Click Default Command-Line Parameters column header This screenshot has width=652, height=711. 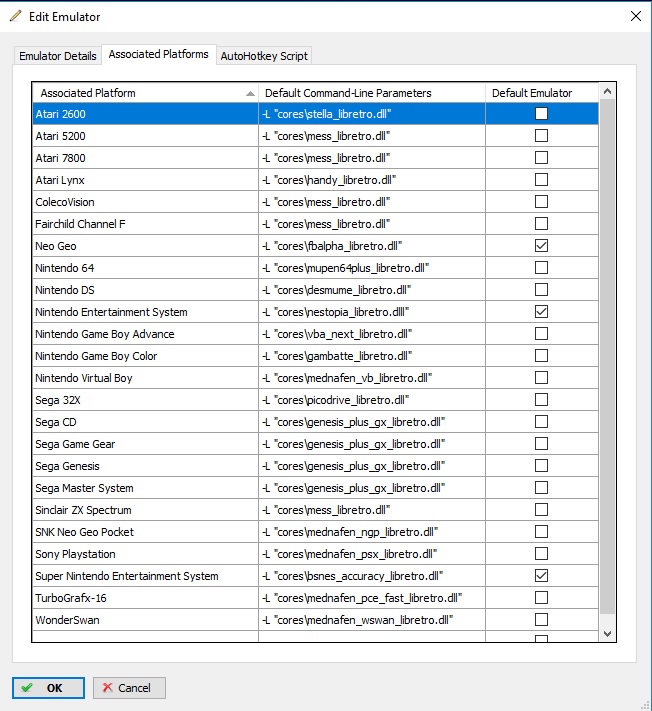point(372,93)
